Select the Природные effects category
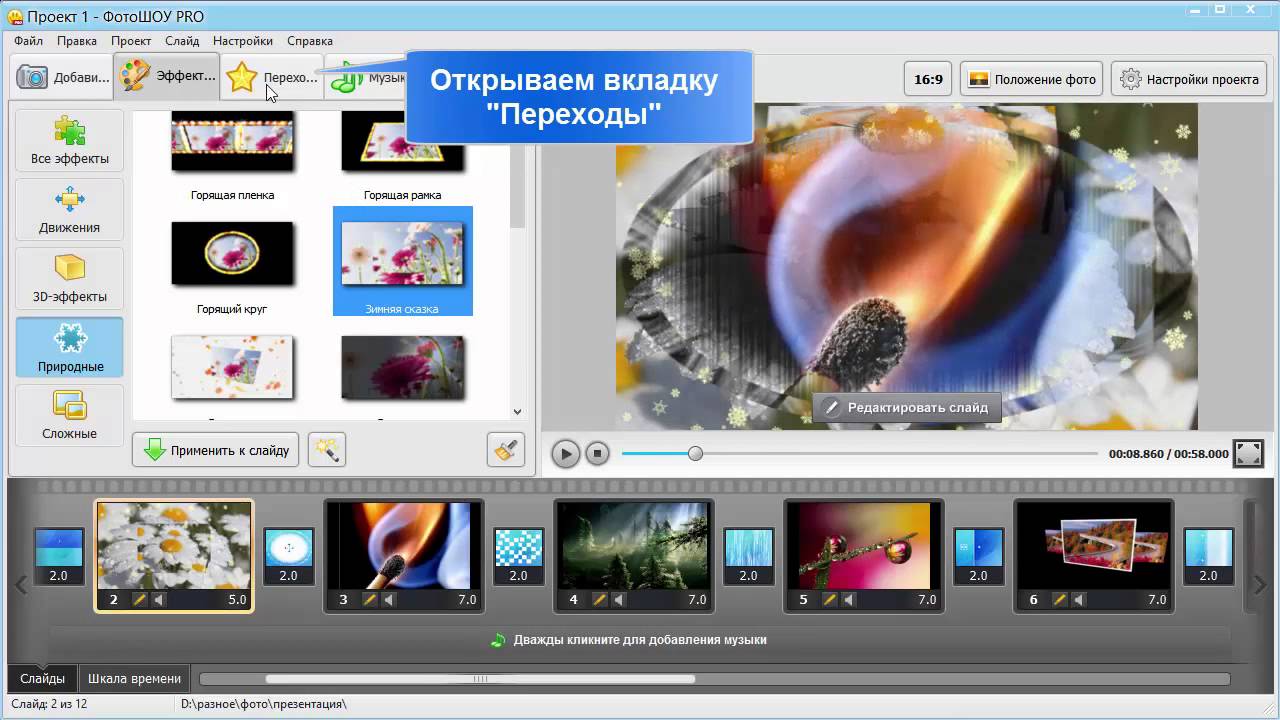 pyautogui.click(x=70, y=347)
